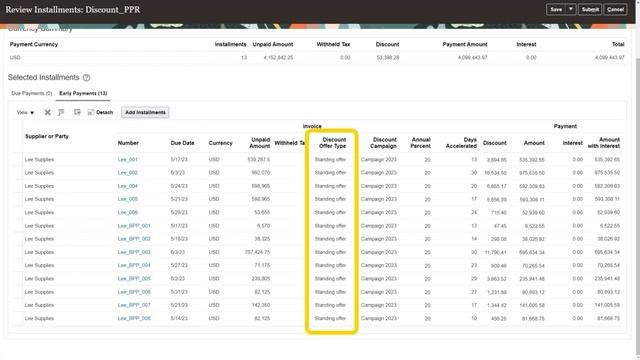
Task: Open invoice link Lee_BPP_006
Action: click(x=134, y=292)
